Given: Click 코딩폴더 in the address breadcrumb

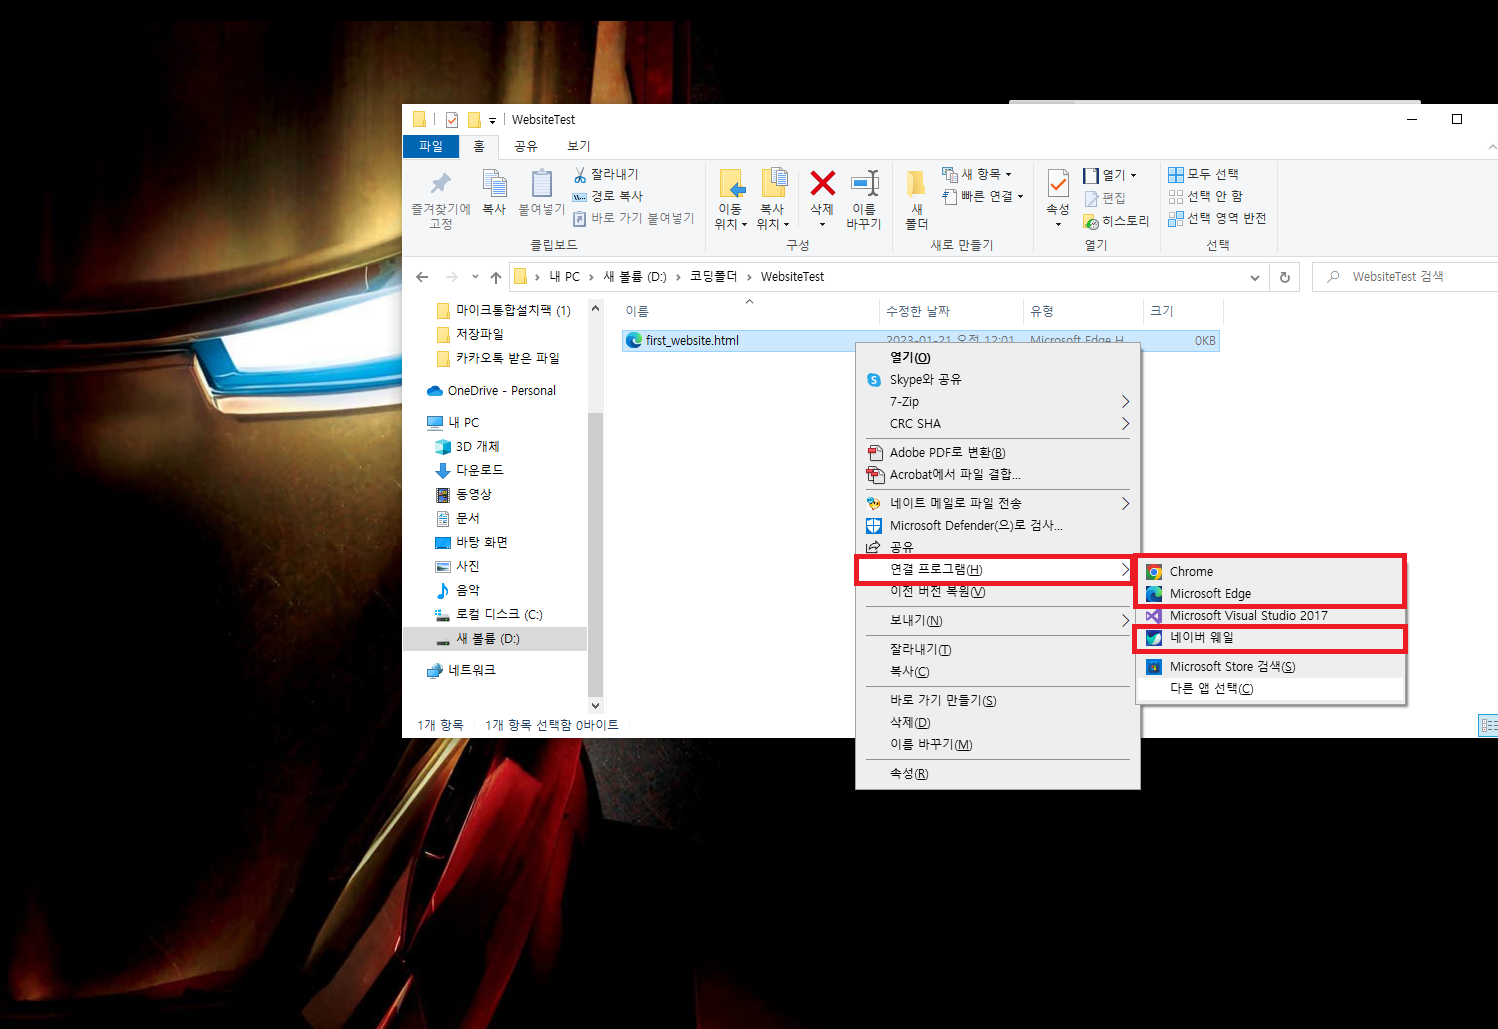Looking at the screenshot, I should [x=713, y=277].
